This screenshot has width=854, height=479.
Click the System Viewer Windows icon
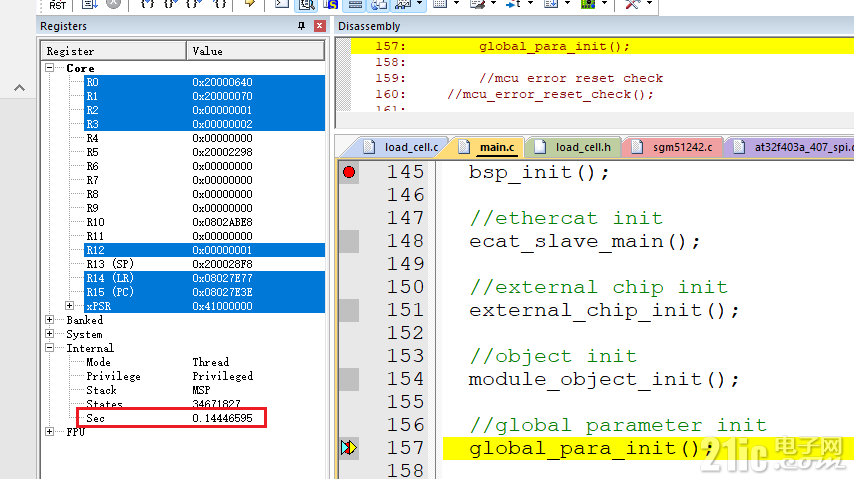click(588, 4)
